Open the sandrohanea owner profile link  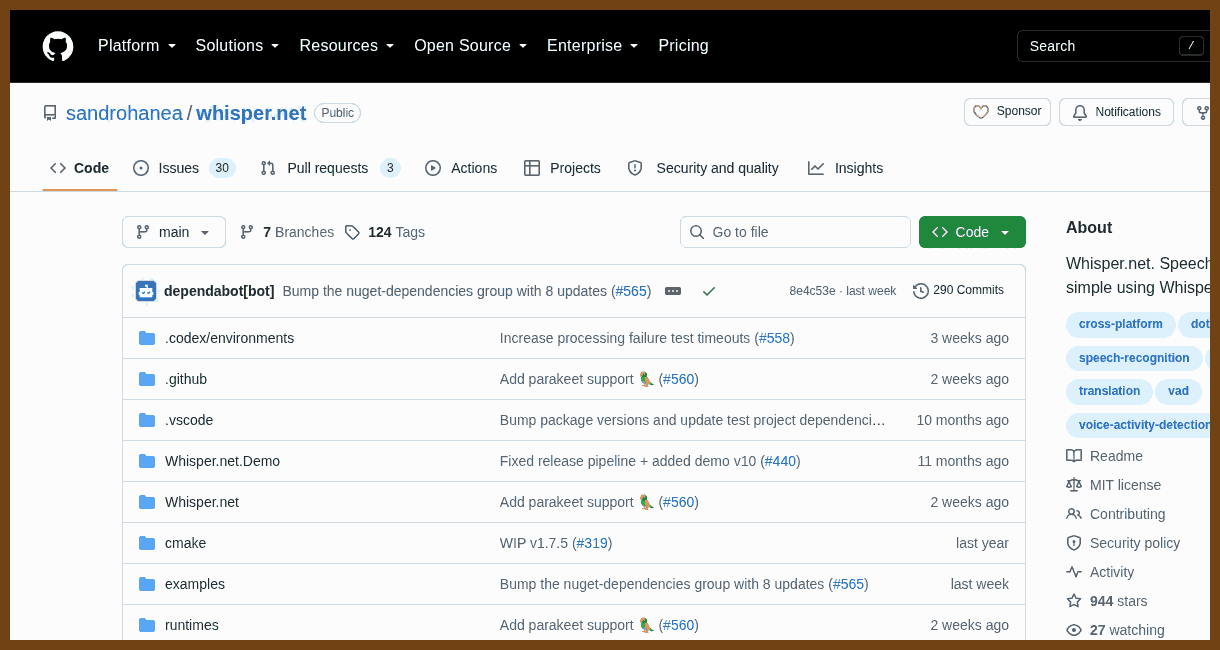pyautogui.click(x=124, y=113)
